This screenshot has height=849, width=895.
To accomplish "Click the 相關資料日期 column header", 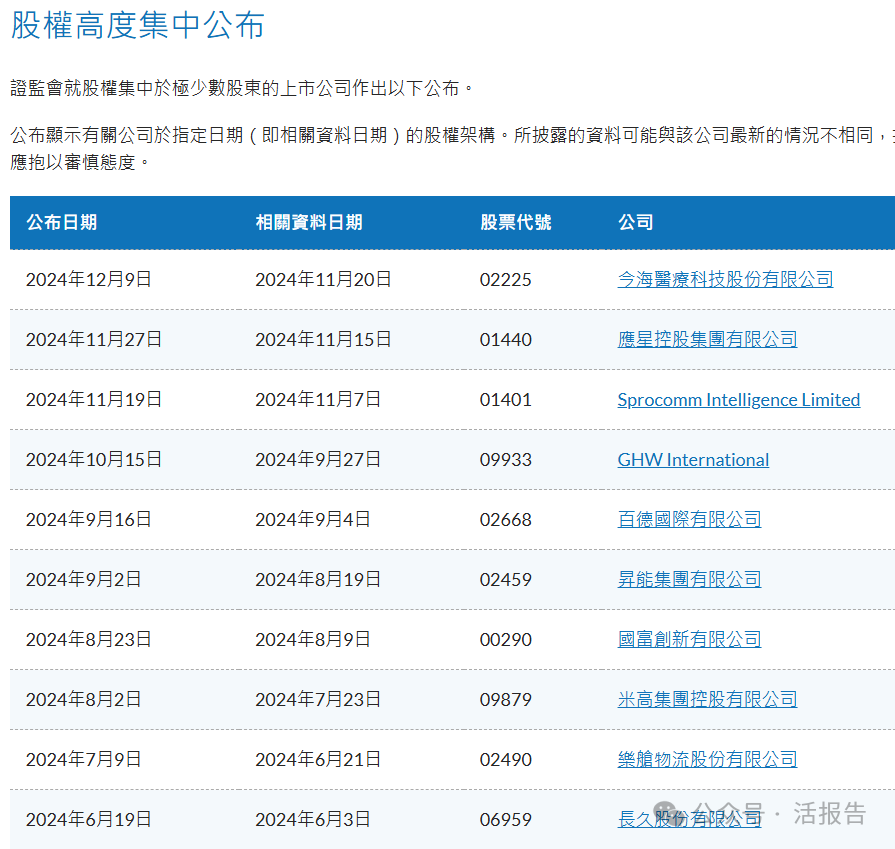I will point(309,222).
